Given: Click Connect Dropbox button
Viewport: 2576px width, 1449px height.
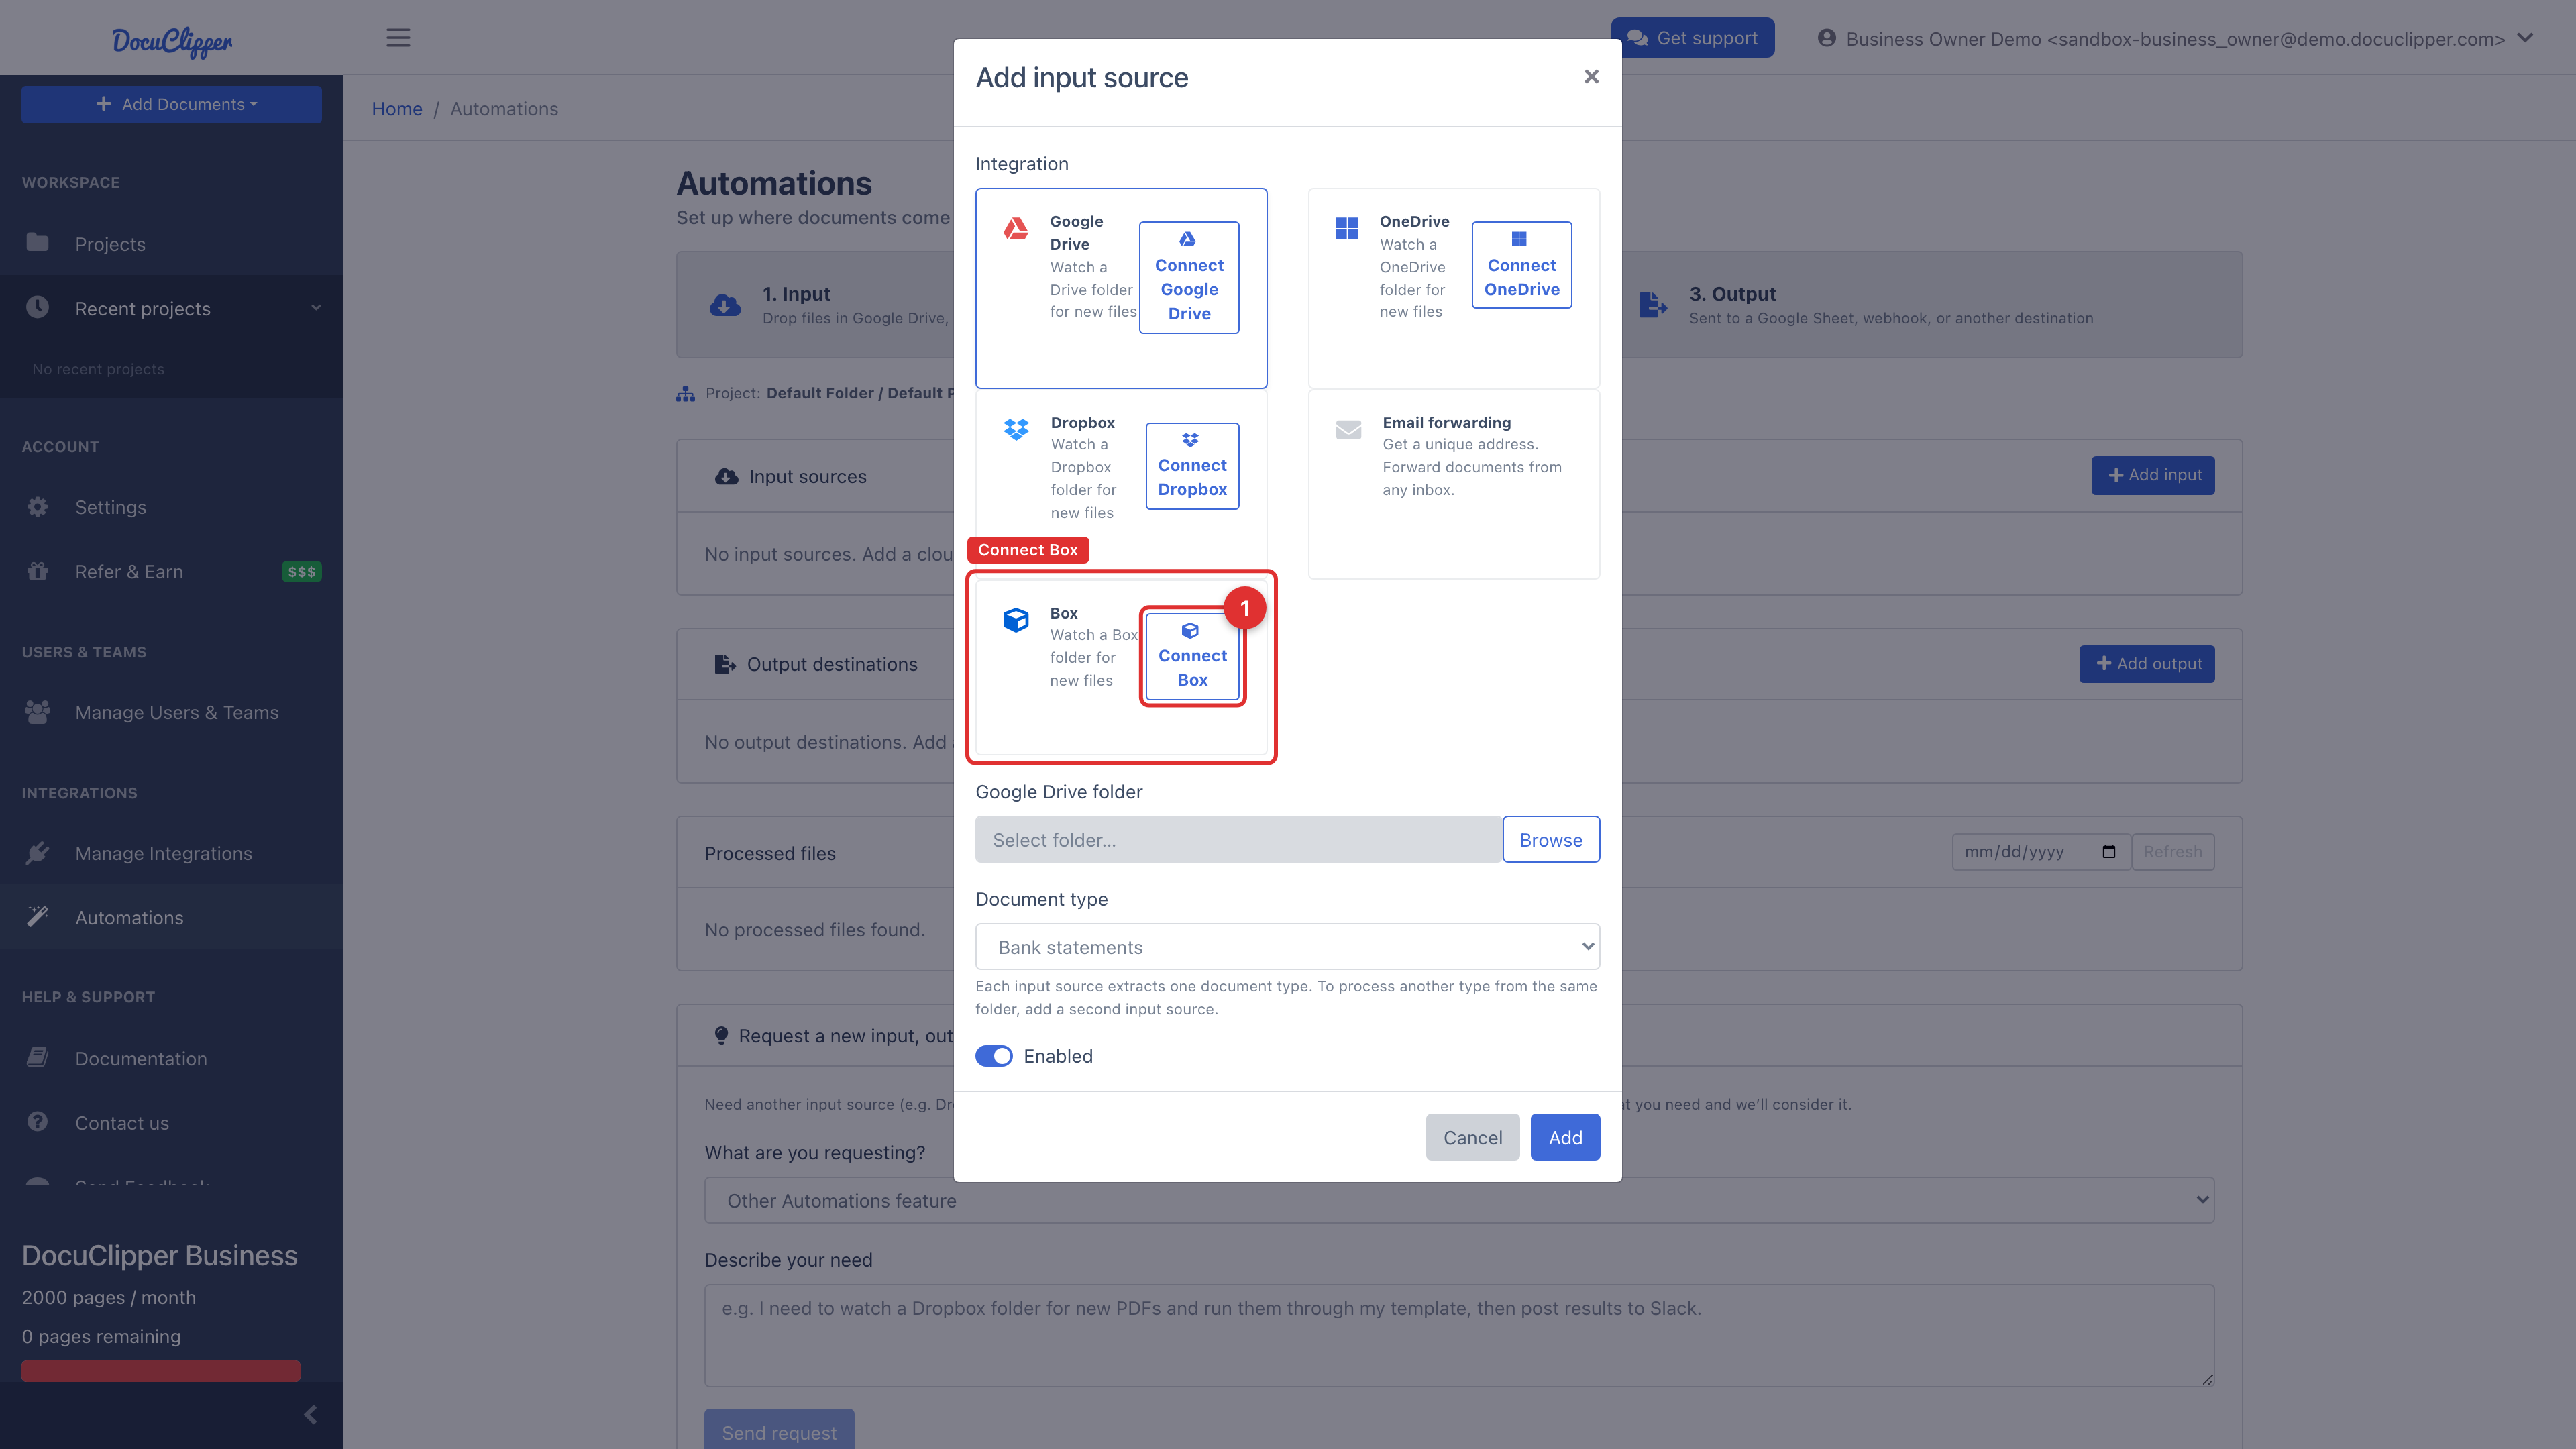Looking at the screenshot, I should click(1192, 466).
